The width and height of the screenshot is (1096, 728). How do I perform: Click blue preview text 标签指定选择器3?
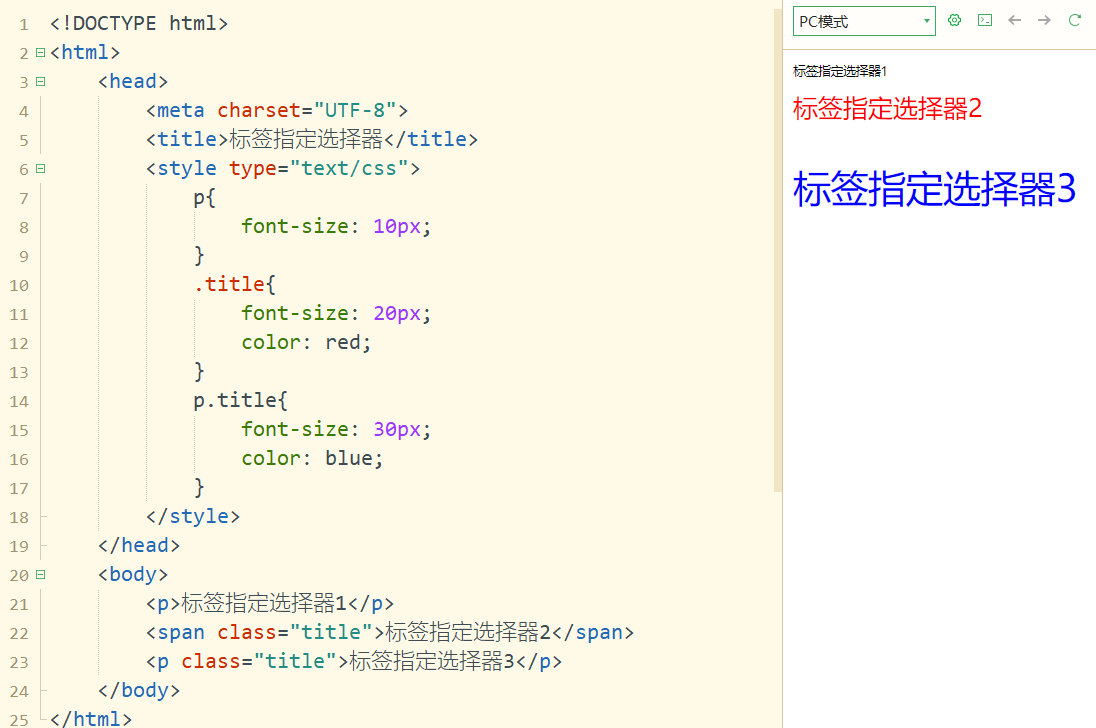(x=934, y=189)
